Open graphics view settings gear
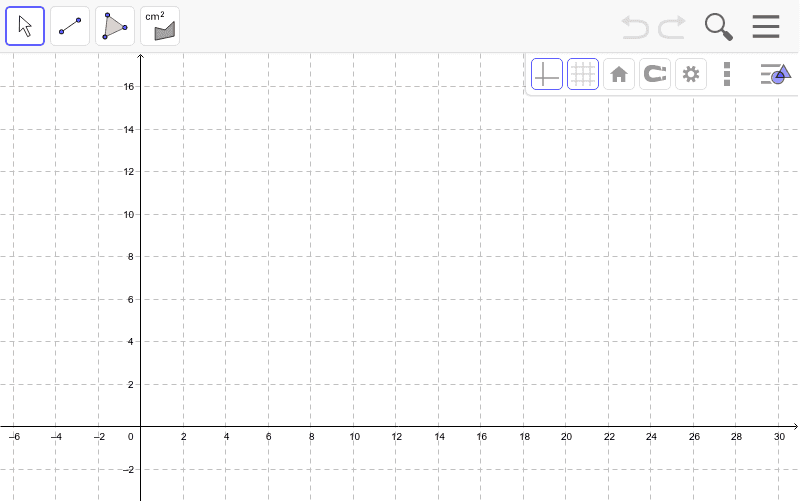This screenshot has width=800, height=503. coord(691,74)
